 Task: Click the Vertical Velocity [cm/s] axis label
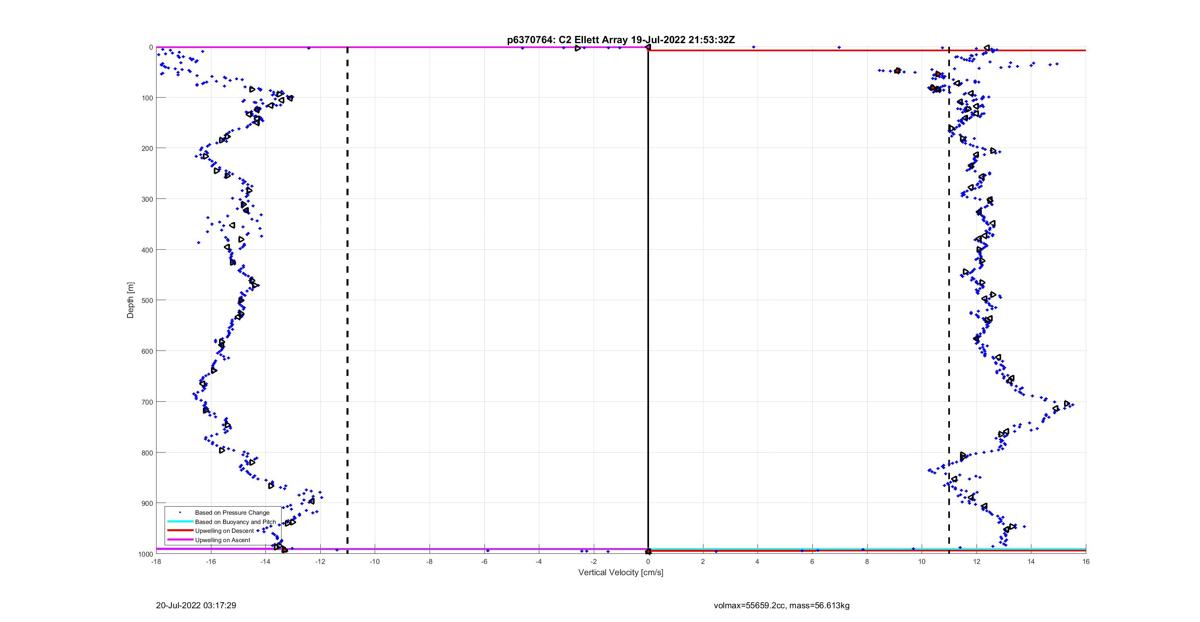coord(621,572)
